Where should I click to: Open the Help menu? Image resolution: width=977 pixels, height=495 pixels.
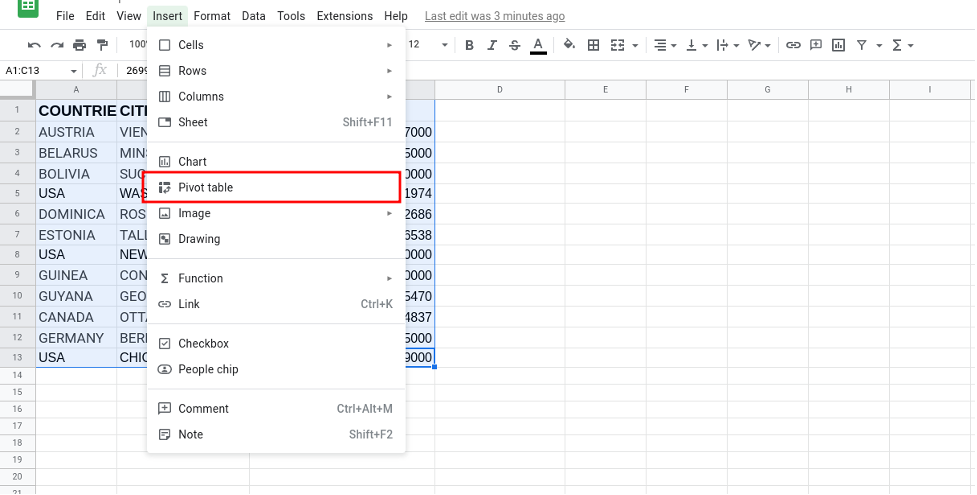point(396,16)
